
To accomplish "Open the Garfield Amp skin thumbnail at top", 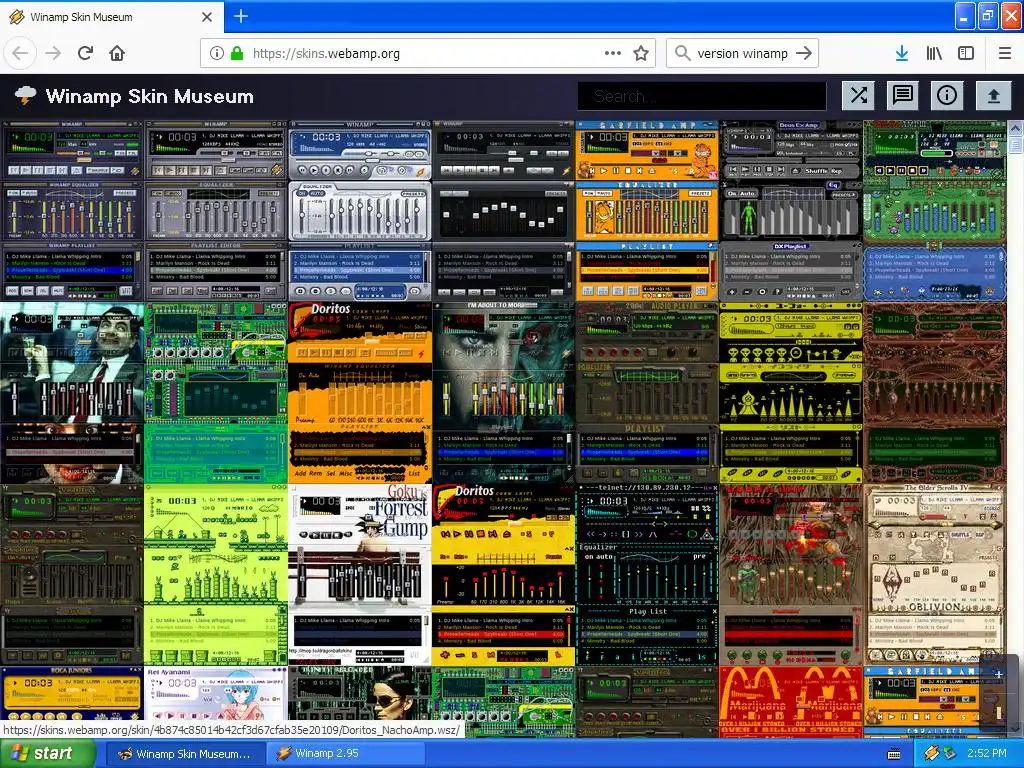I will pos(647,211).
